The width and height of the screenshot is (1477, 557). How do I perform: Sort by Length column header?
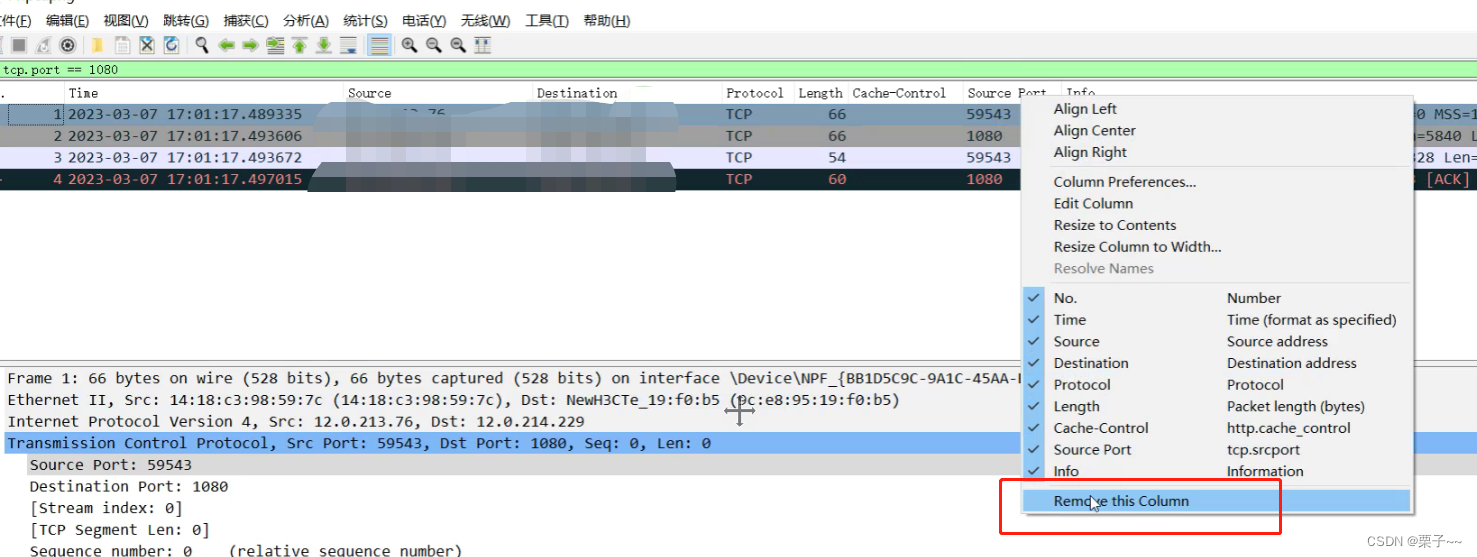(x=820, y=93)
